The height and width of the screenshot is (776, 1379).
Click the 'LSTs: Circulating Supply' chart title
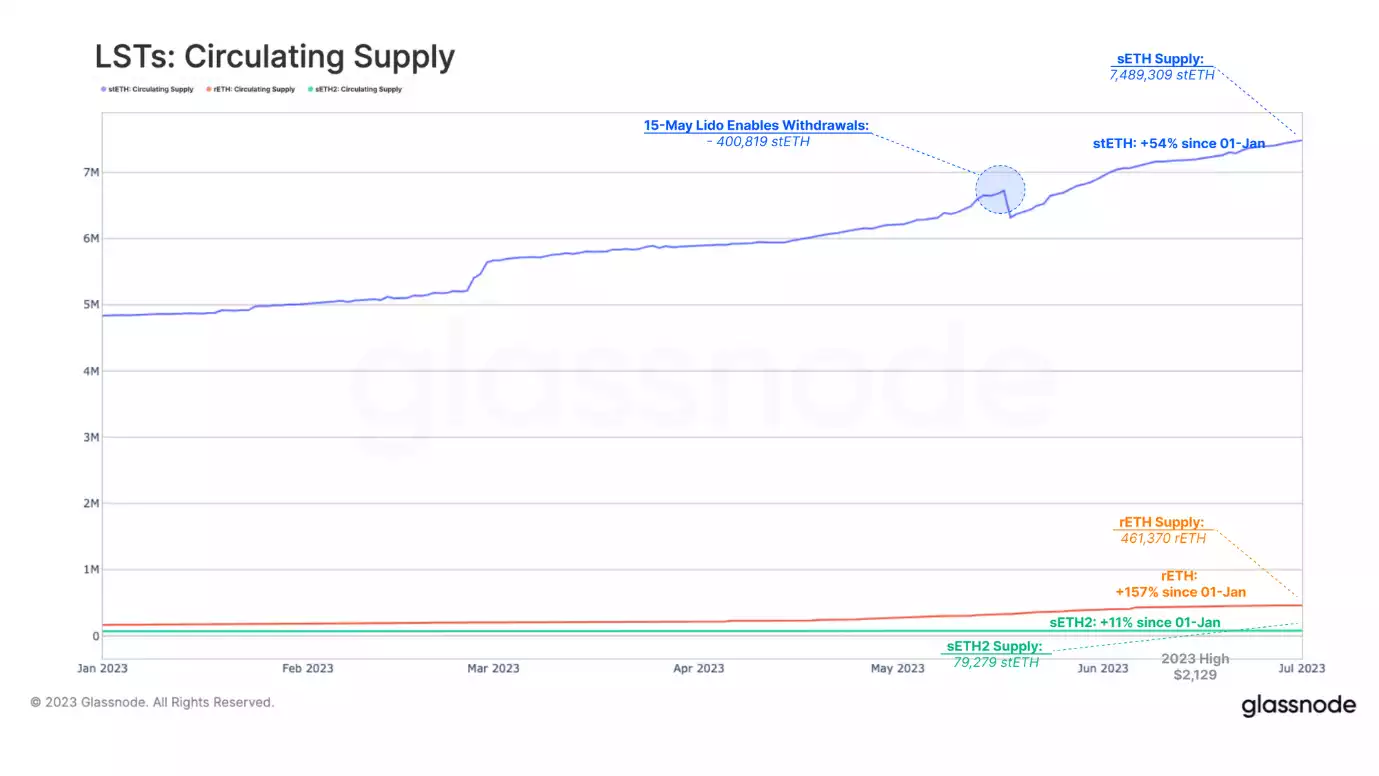(x=275, y=56)
